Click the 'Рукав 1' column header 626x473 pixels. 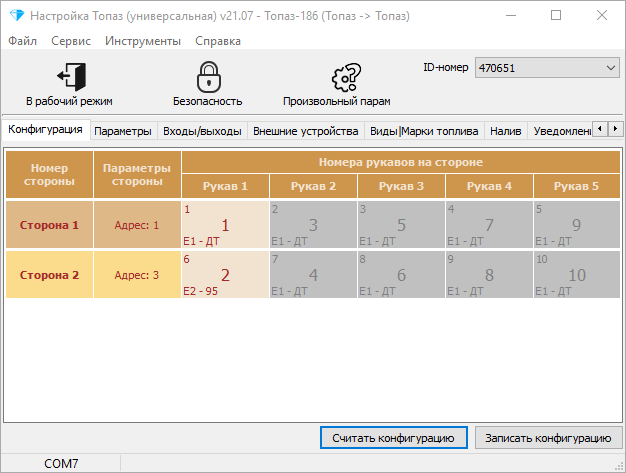tap(225, 186)
